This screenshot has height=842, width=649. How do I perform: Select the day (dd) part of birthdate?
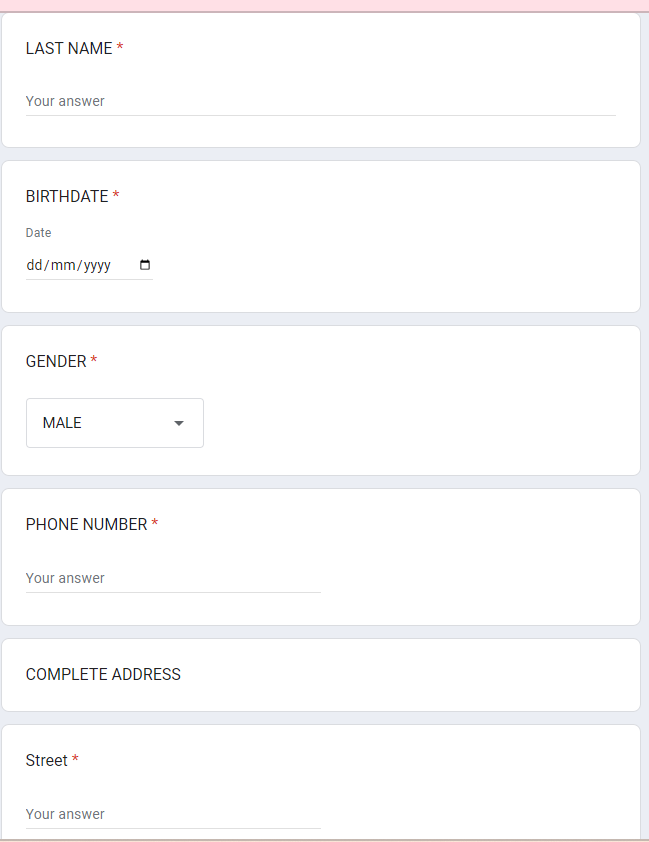(x=35, y=266)
